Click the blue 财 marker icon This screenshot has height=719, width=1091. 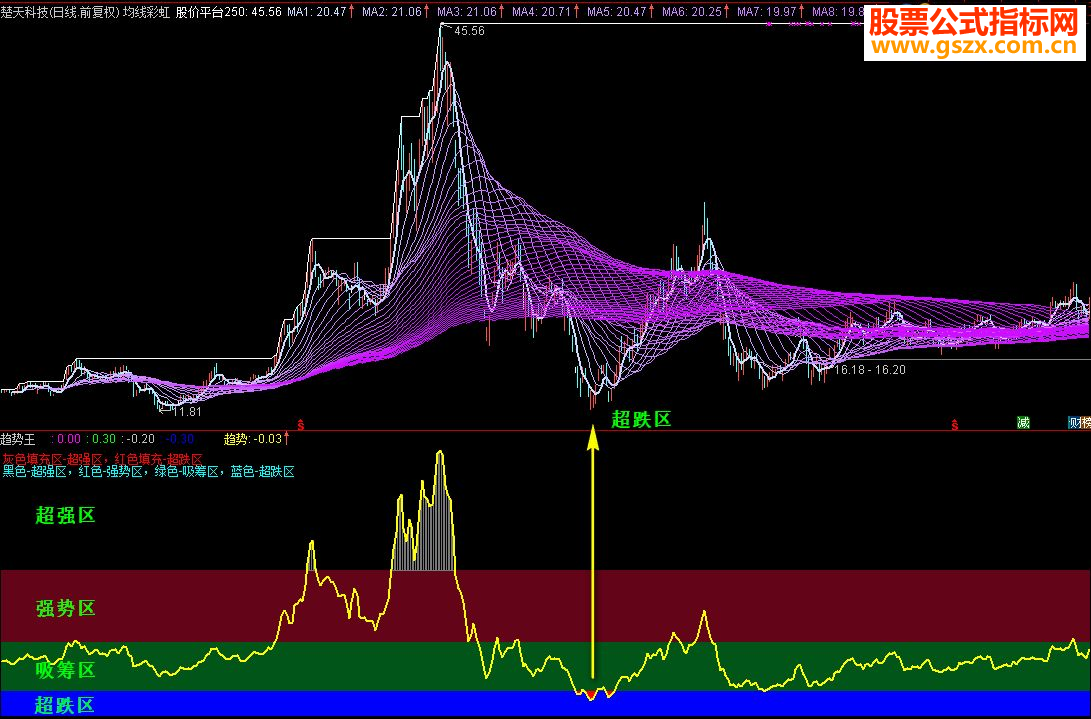coord(1074,422)
